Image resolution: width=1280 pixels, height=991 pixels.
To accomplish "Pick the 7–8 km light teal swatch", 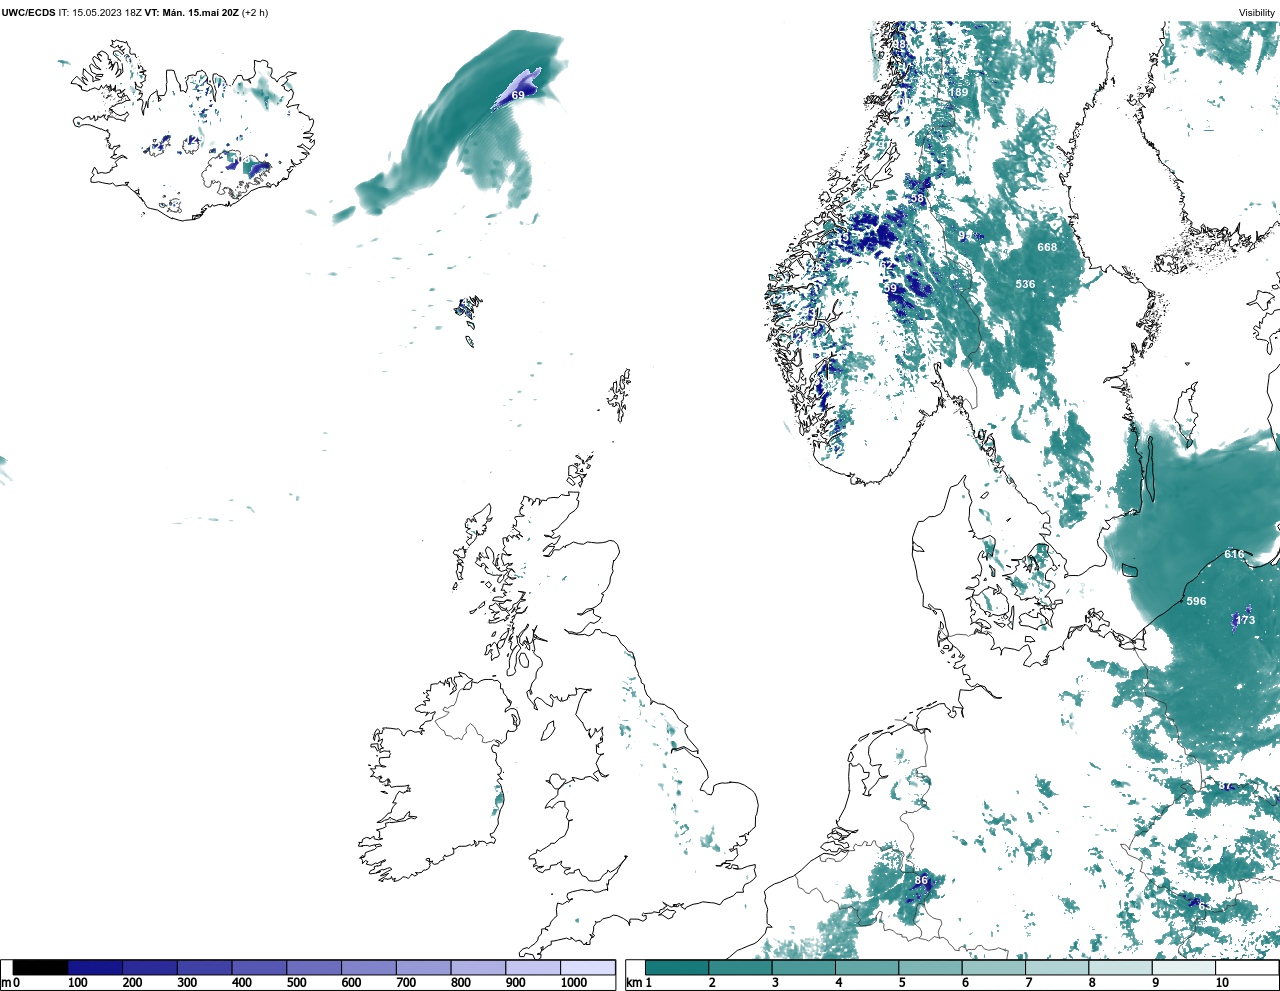I will point(1057,967).
